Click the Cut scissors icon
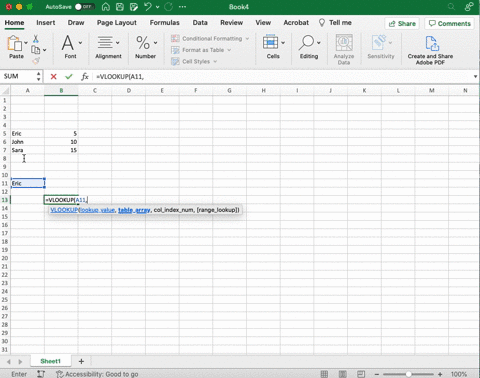Image resolution: width=480 pixels, height=378 pixels. coord(36,39)
